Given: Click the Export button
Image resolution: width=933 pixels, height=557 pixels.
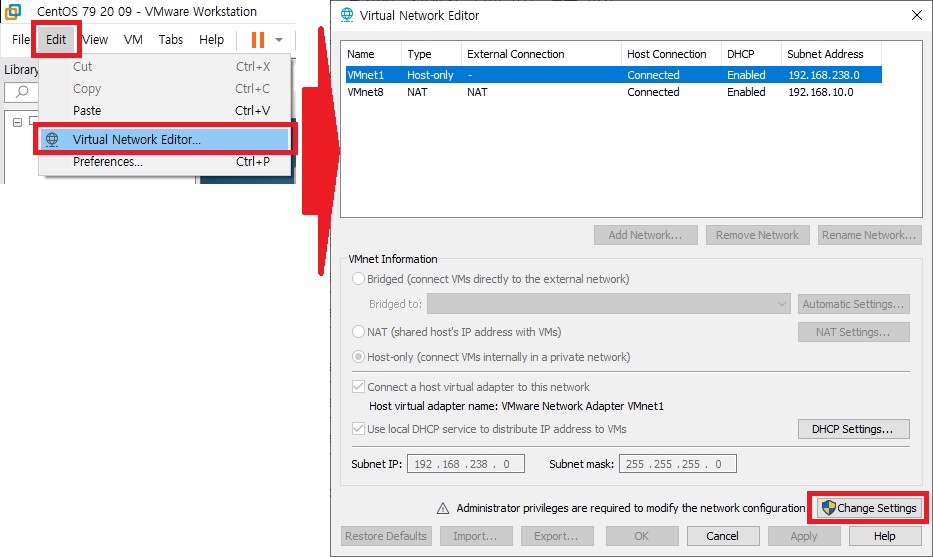Looking at the screenshot, I should point(557,536).
